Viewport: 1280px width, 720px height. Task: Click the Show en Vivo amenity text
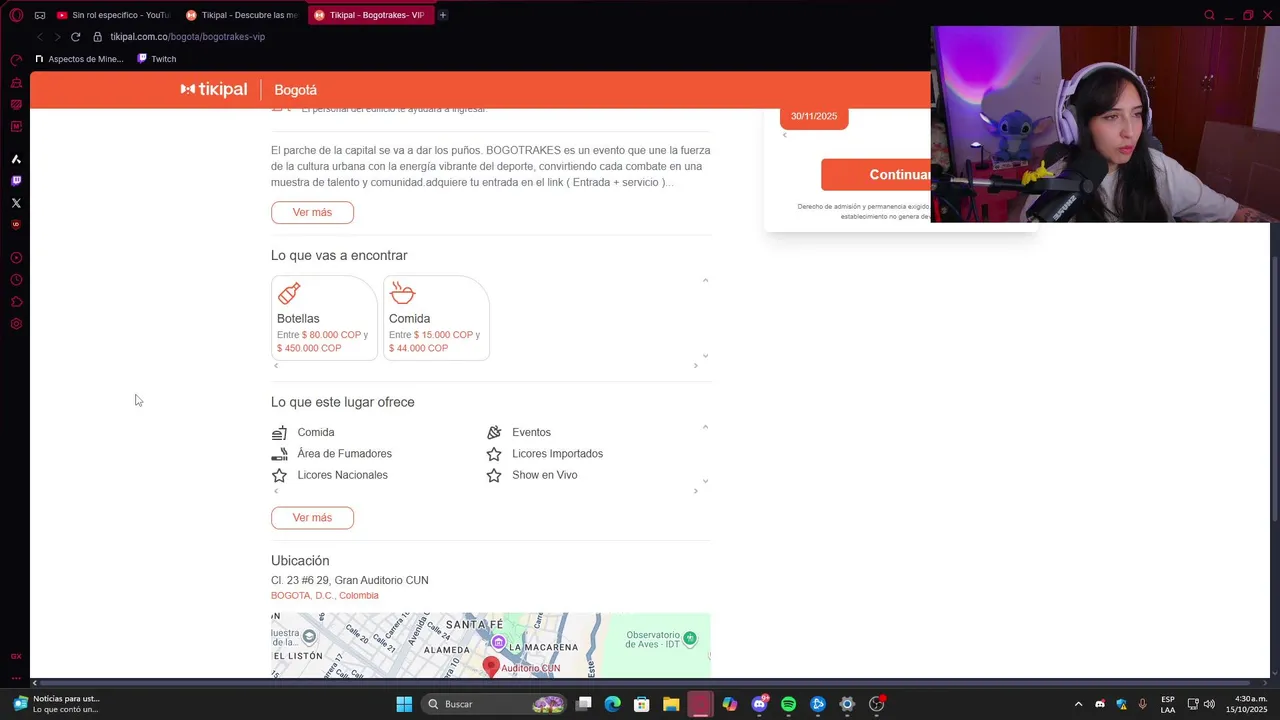pos(545,475)
